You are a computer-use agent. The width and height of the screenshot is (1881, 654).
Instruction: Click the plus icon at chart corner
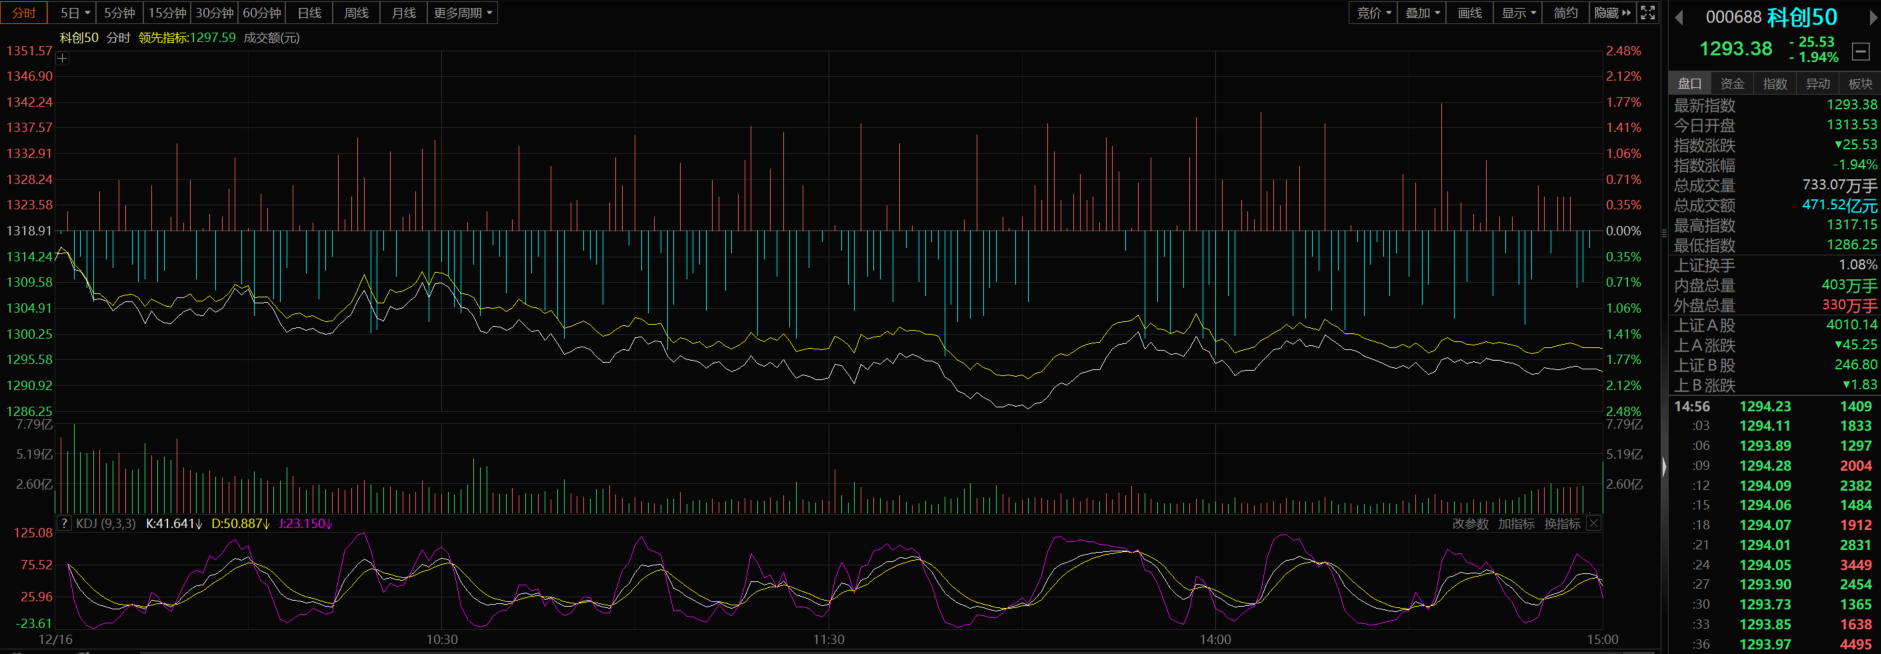pyautogui.click(x=62, y=58)
